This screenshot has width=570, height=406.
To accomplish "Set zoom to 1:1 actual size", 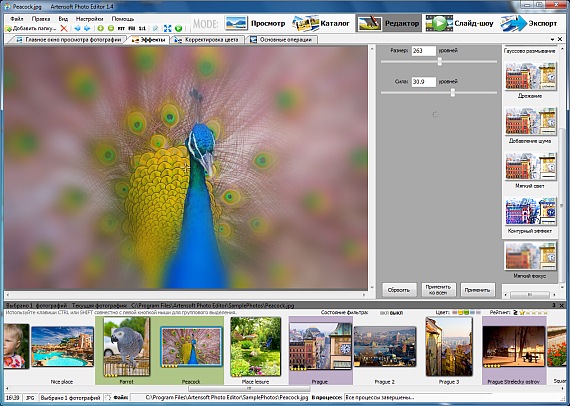I will 142,28.
